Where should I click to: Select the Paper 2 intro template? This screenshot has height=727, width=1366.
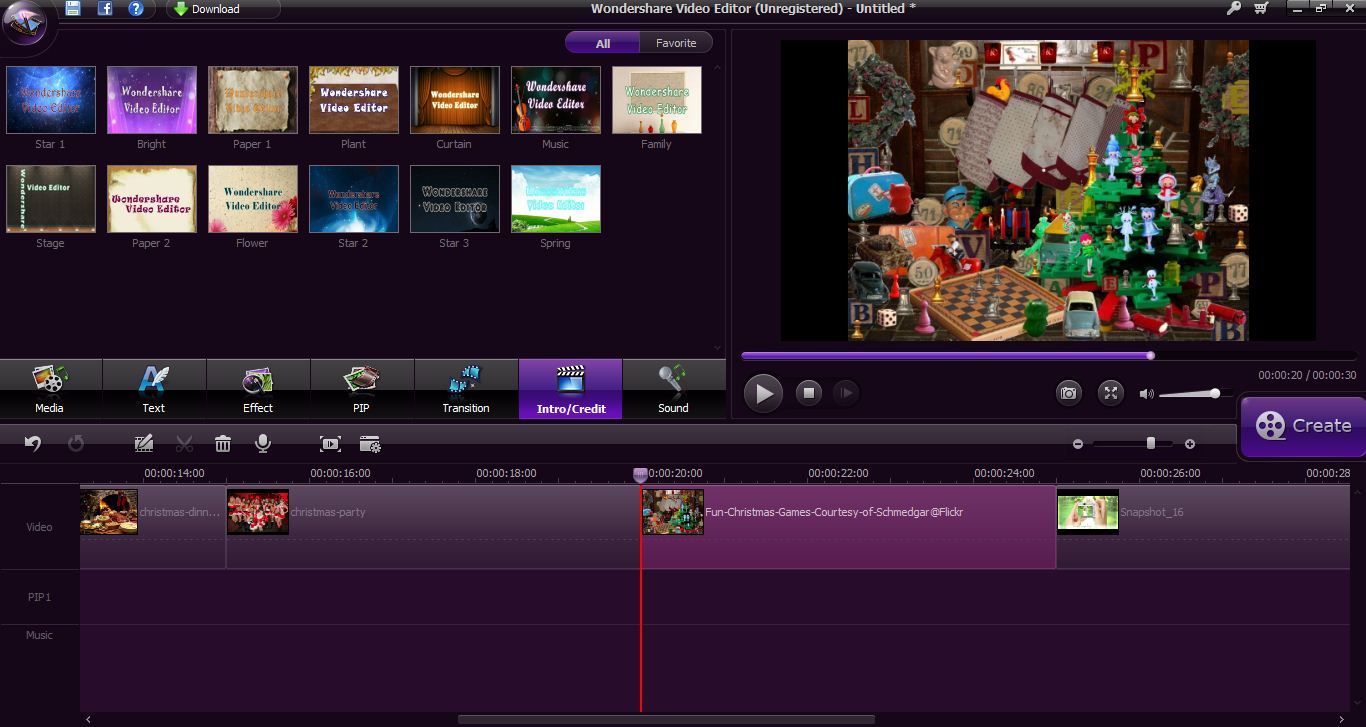152,199
